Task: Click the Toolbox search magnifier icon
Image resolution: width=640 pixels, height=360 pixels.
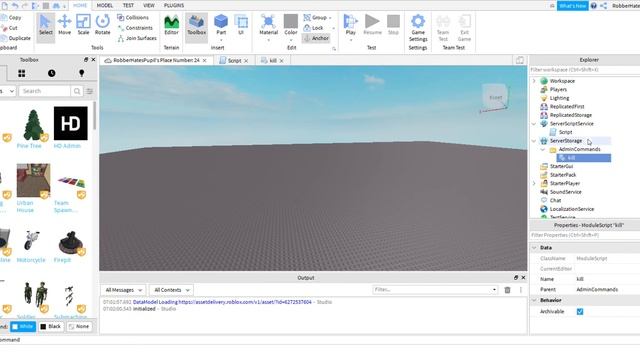Action: (77, 91)
